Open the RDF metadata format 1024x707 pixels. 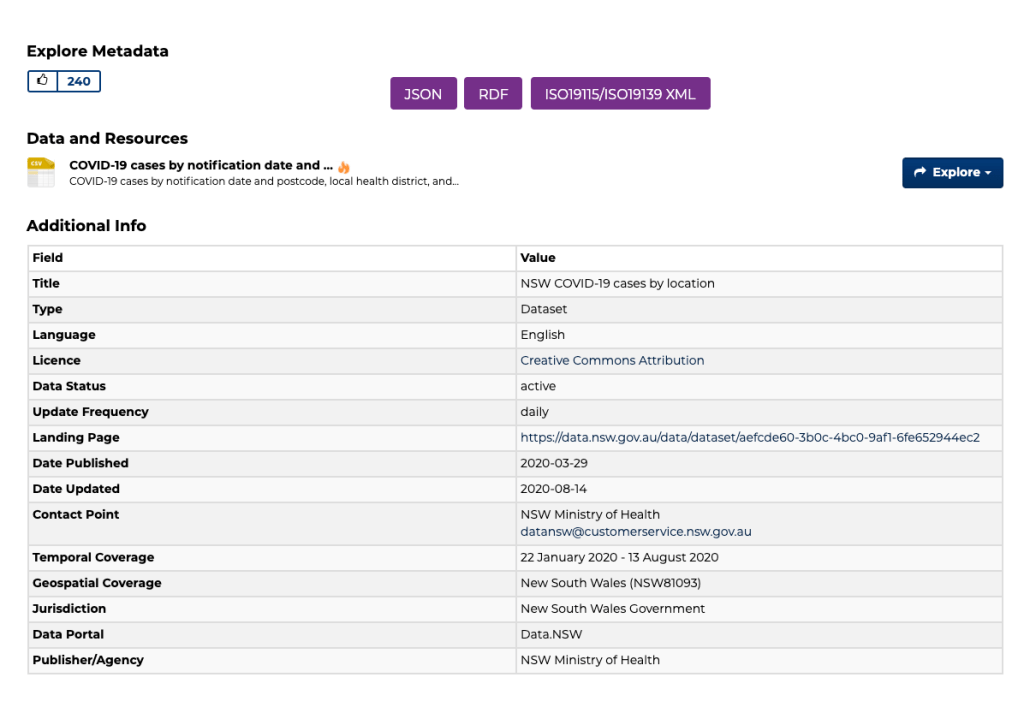click(493, 93)
